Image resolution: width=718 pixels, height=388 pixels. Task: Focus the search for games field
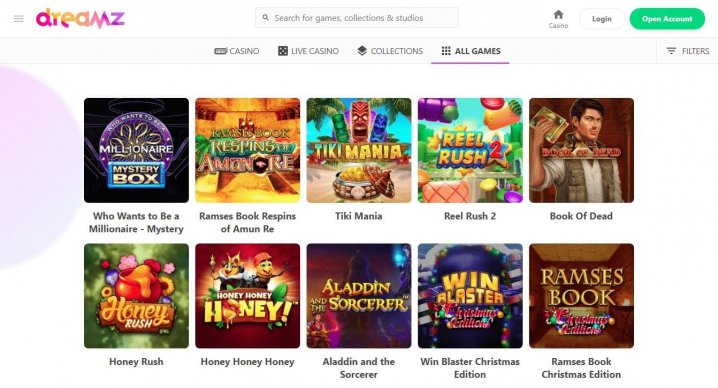point(357,18)
